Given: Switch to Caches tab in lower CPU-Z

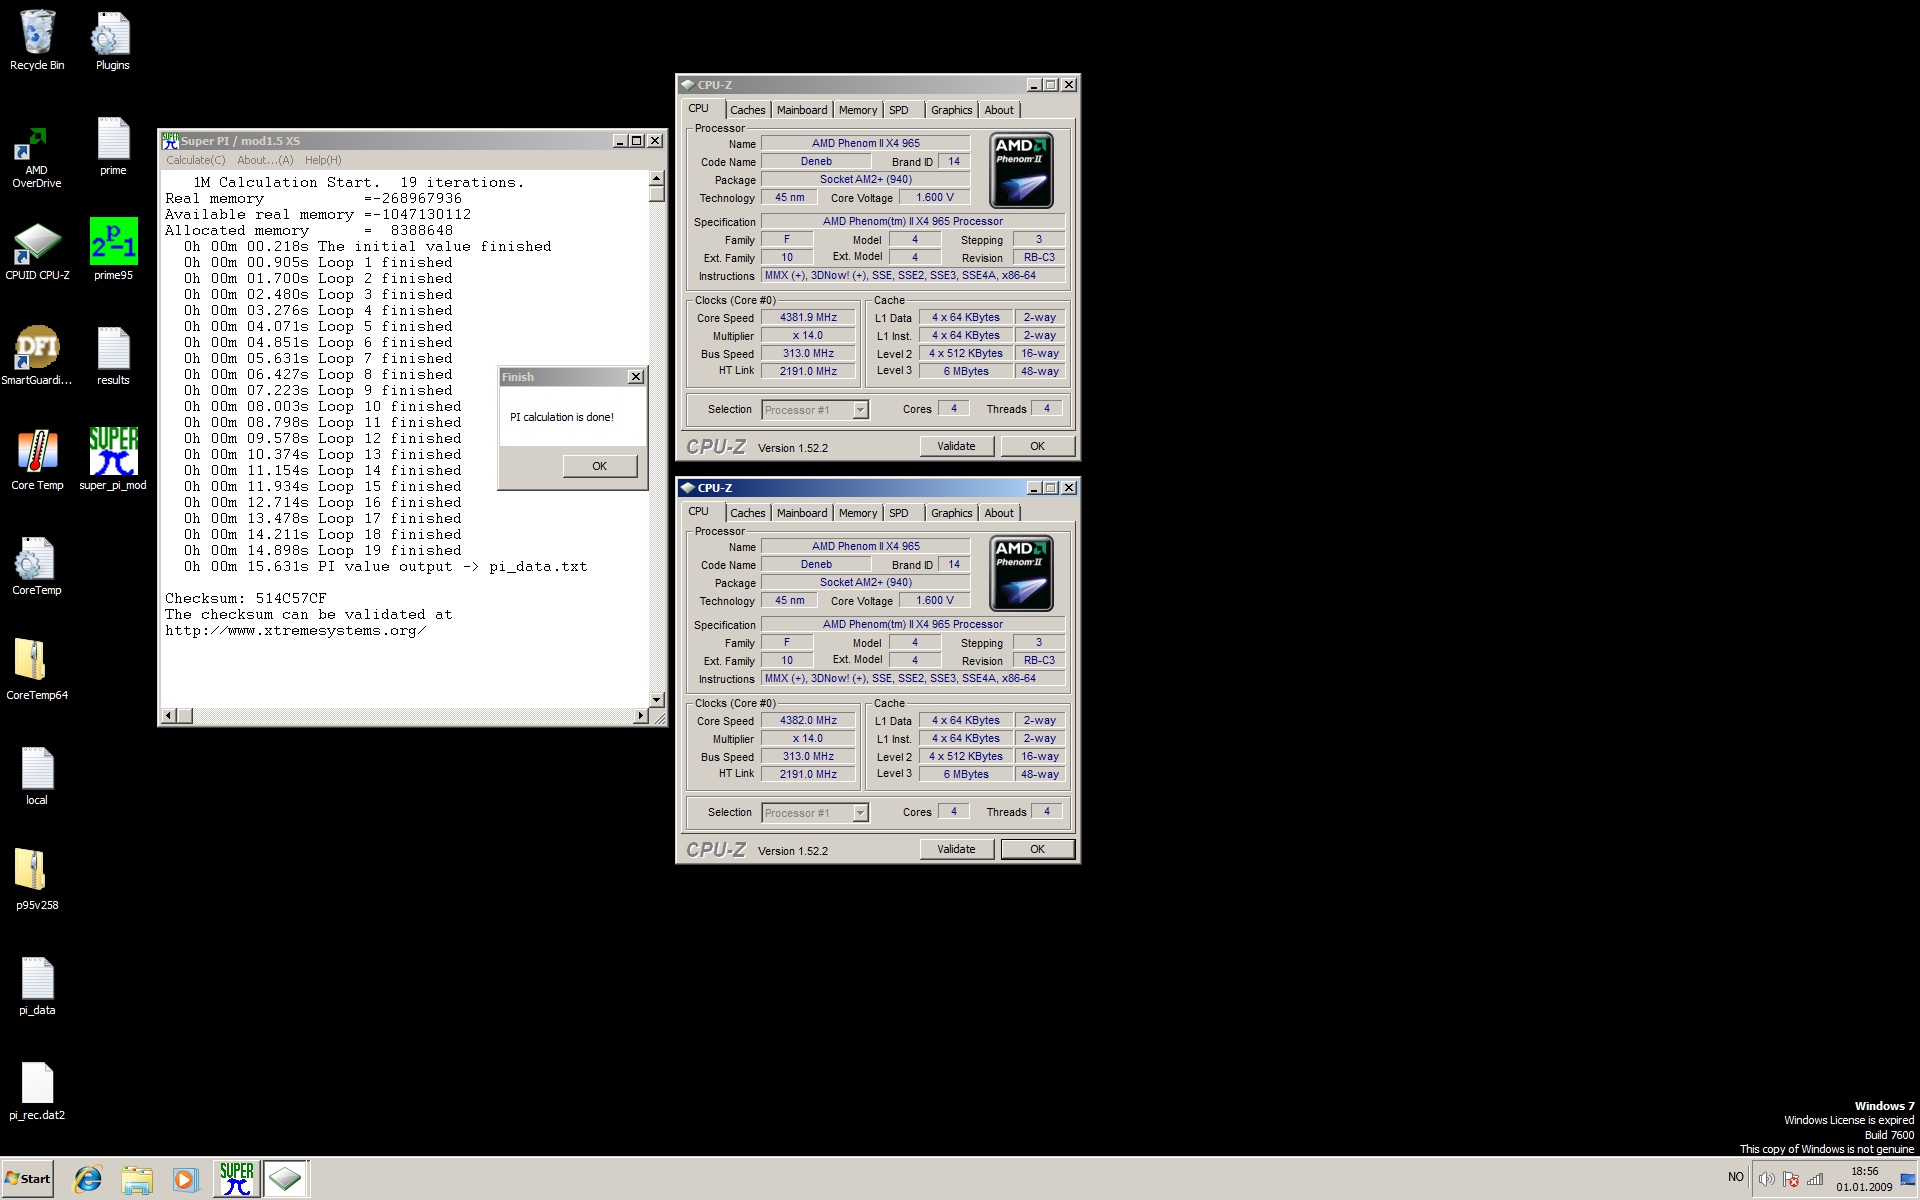Looking at the screenshot, I should (747, 513).
